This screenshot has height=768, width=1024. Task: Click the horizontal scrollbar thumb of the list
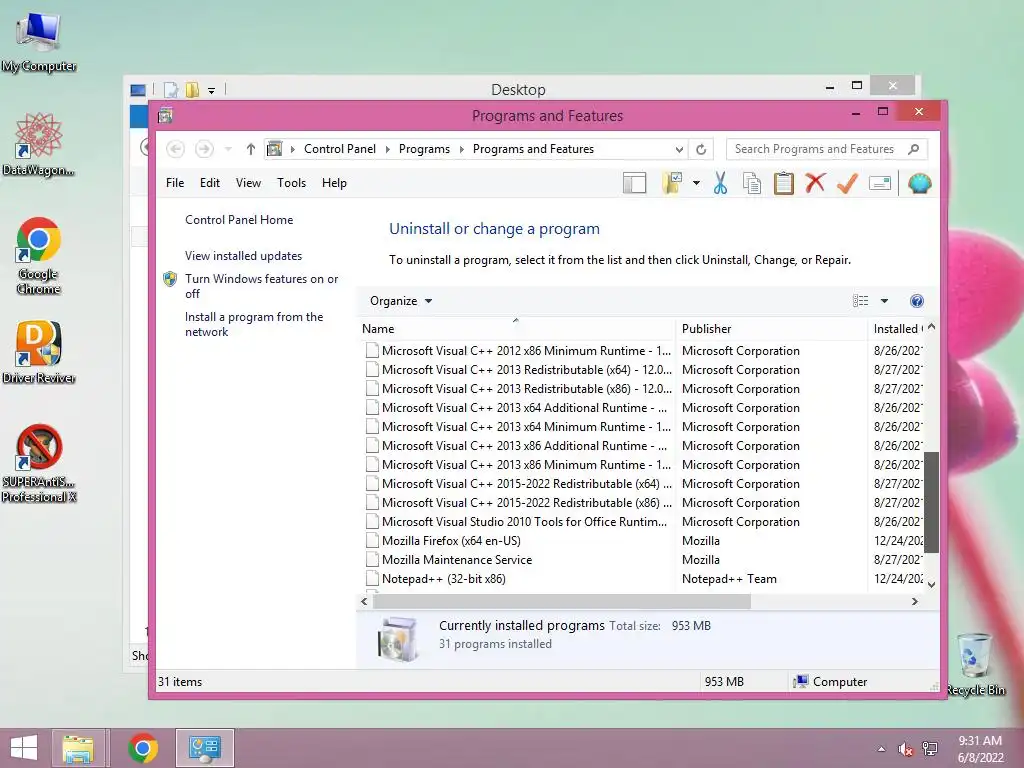coord(563,601)
